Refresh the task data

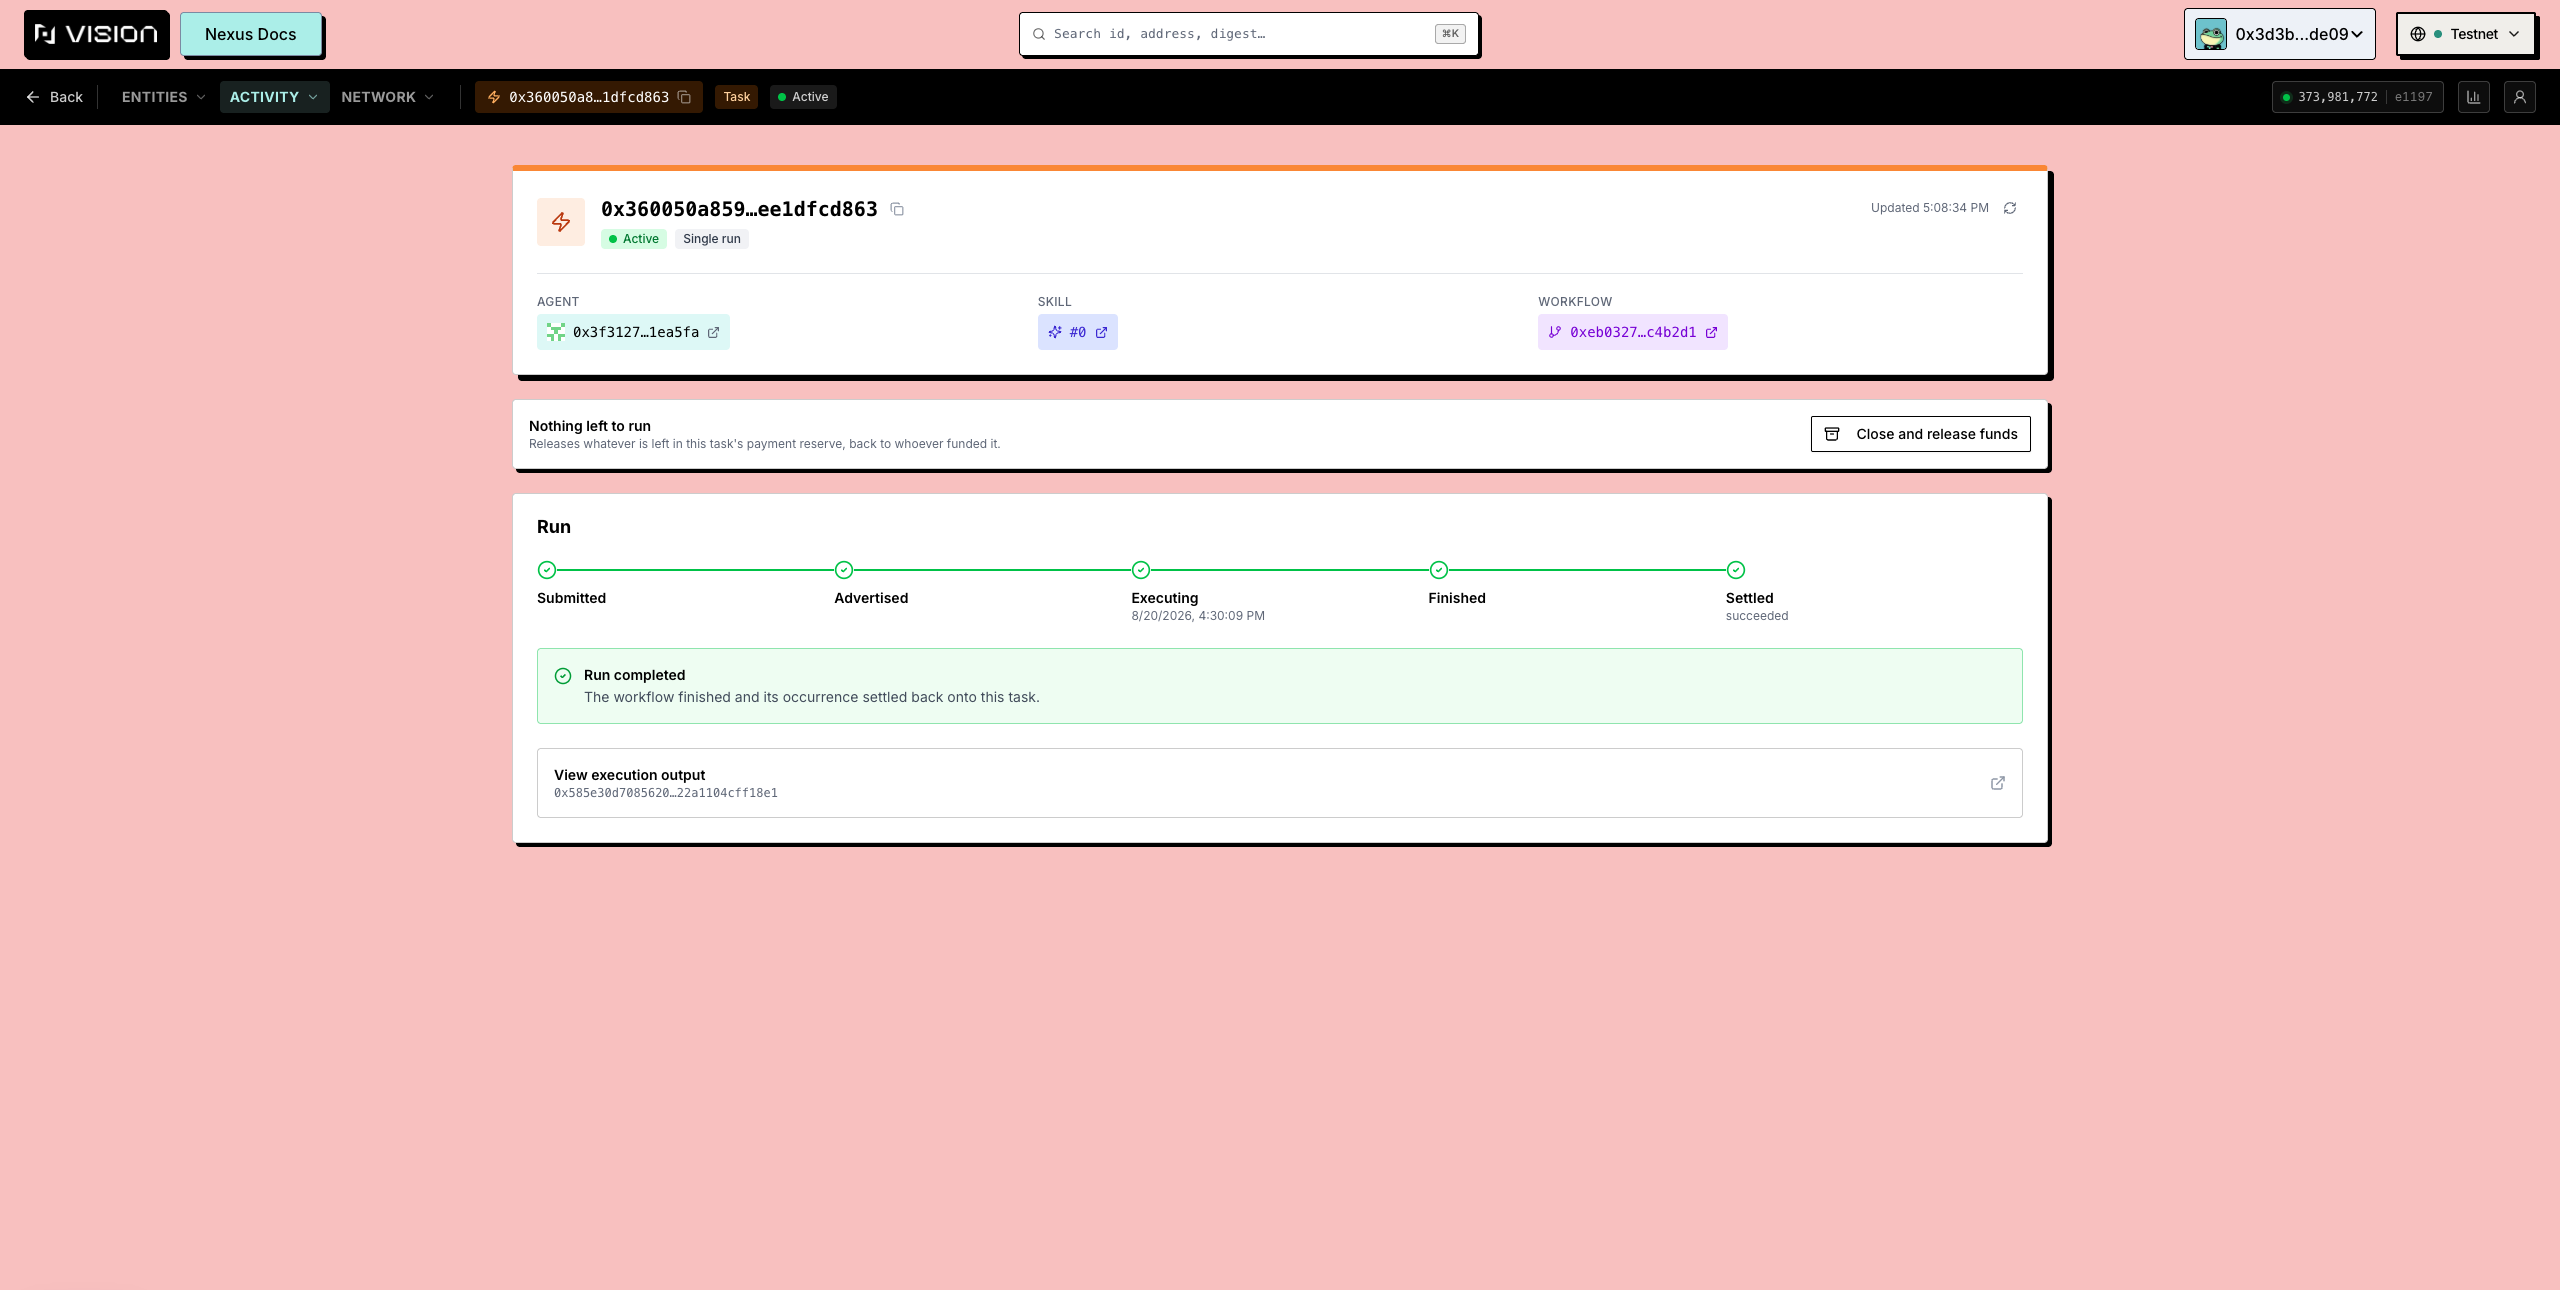(x=2010, y=208)
